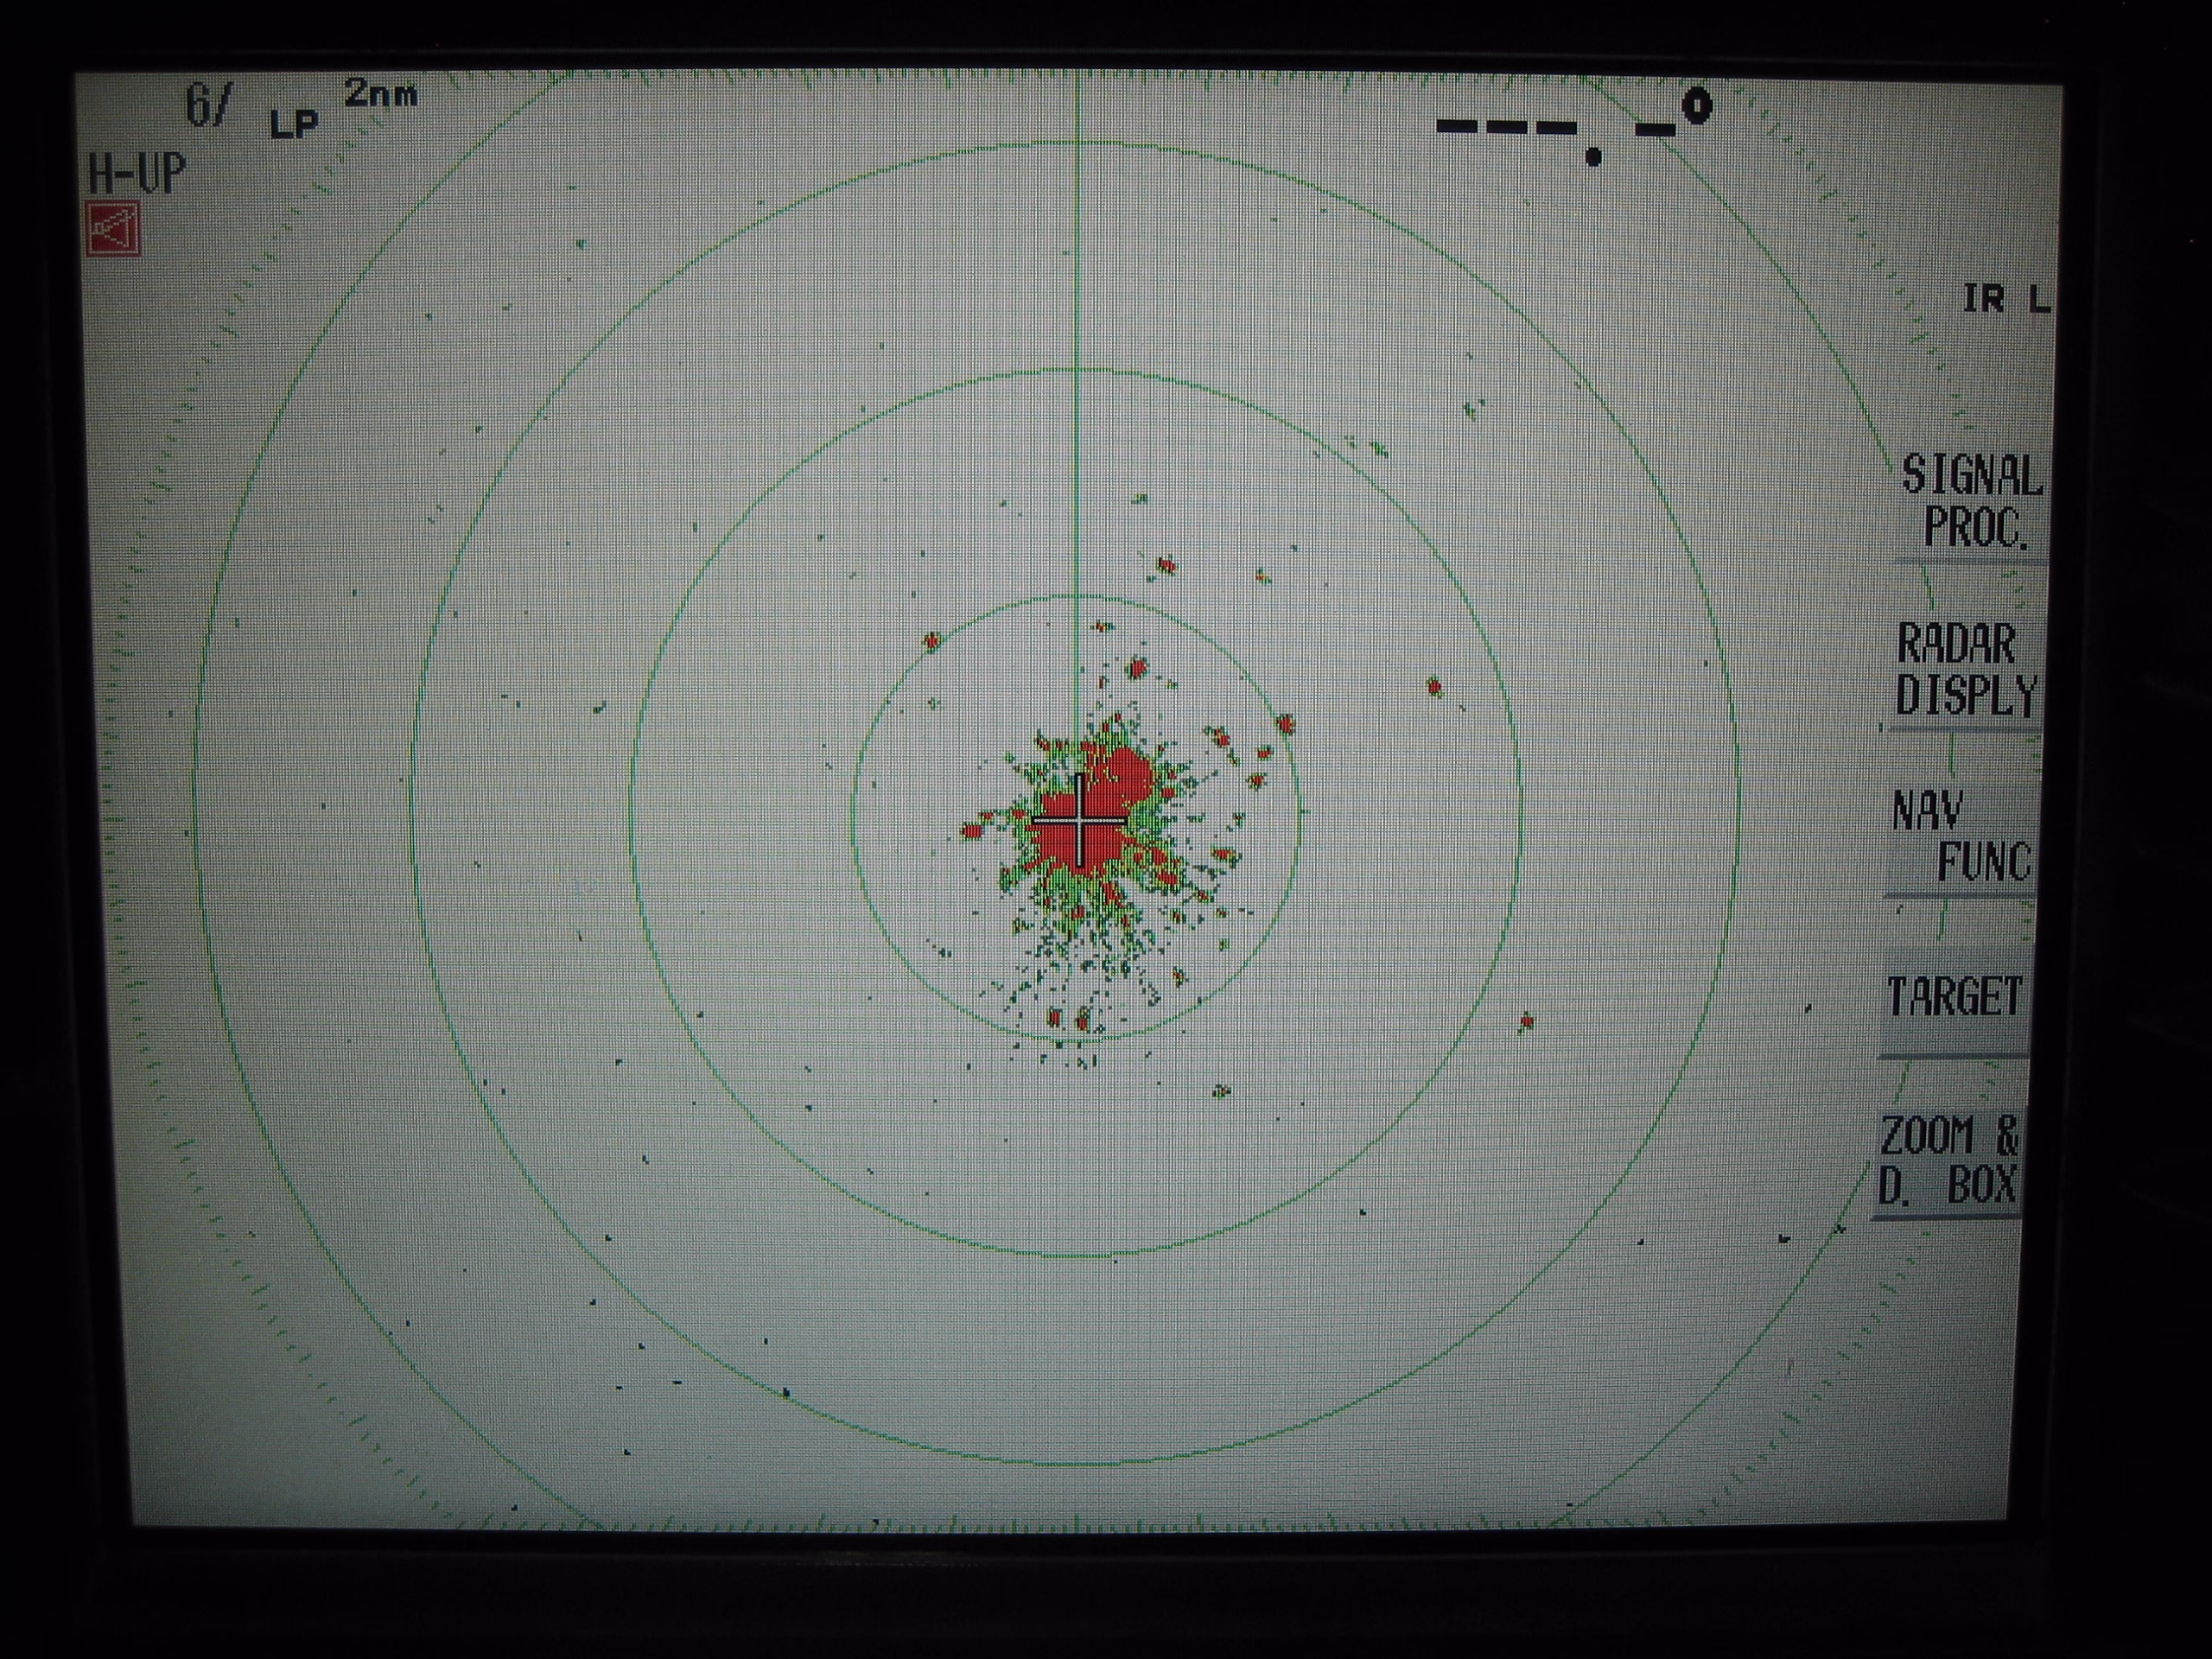Open the ZOOM & D. BOX soft key
Screen dimensions: 2212x1659
[x=1947, y=1162]
